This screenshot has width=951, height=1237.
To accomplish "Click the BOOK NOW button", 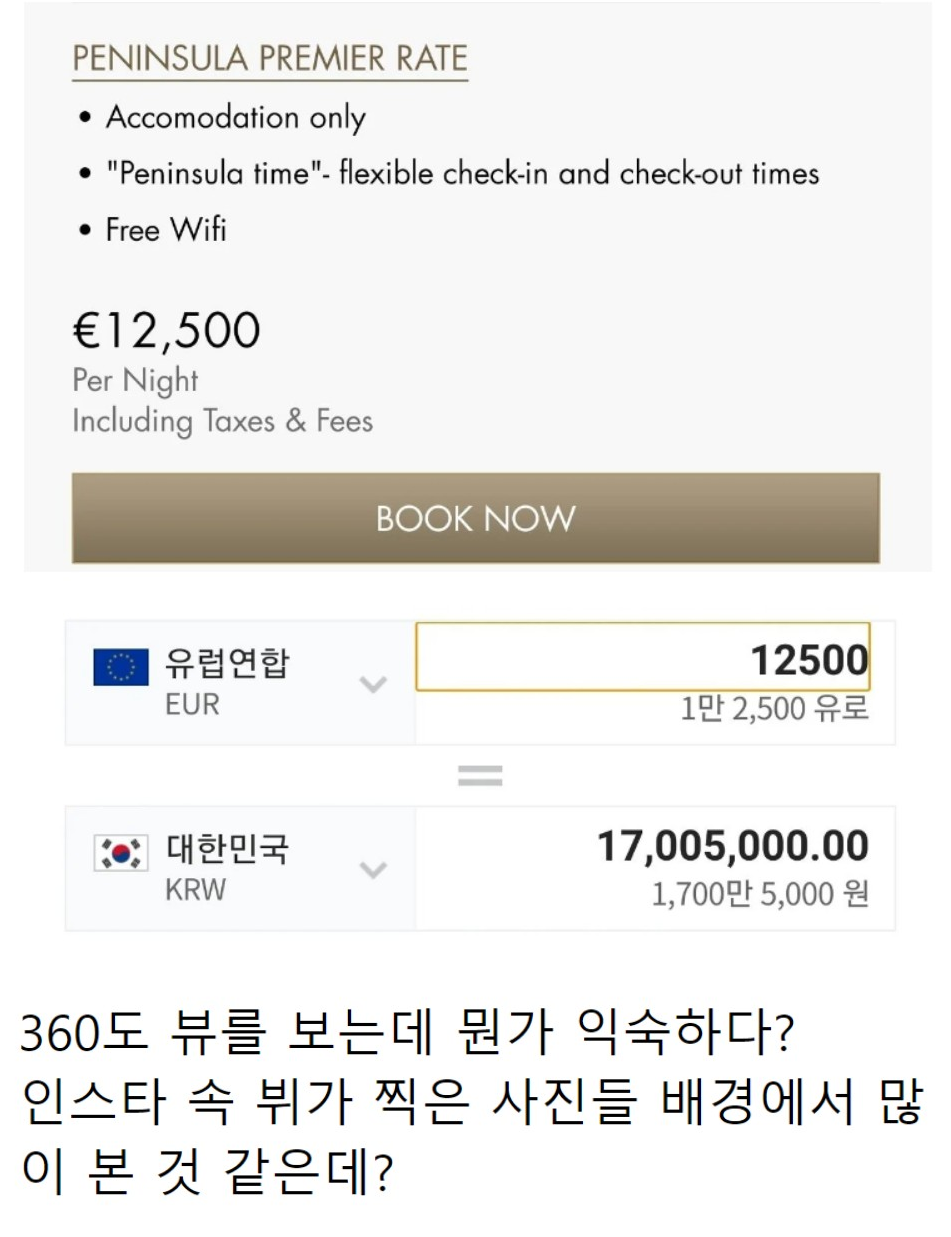I will pos(475,518).
